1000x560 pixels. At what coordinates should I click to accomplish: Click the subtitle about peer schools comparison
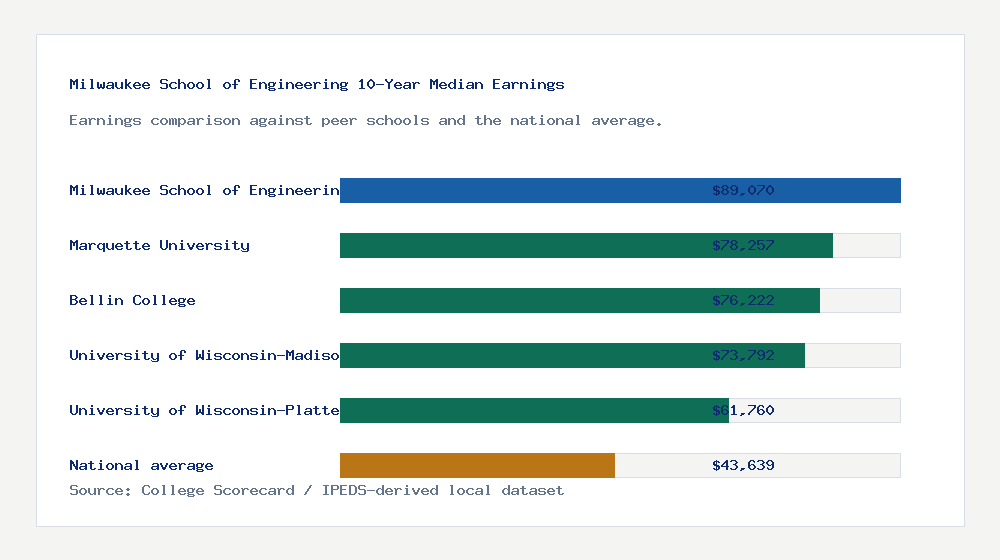(x=365, y=121)
